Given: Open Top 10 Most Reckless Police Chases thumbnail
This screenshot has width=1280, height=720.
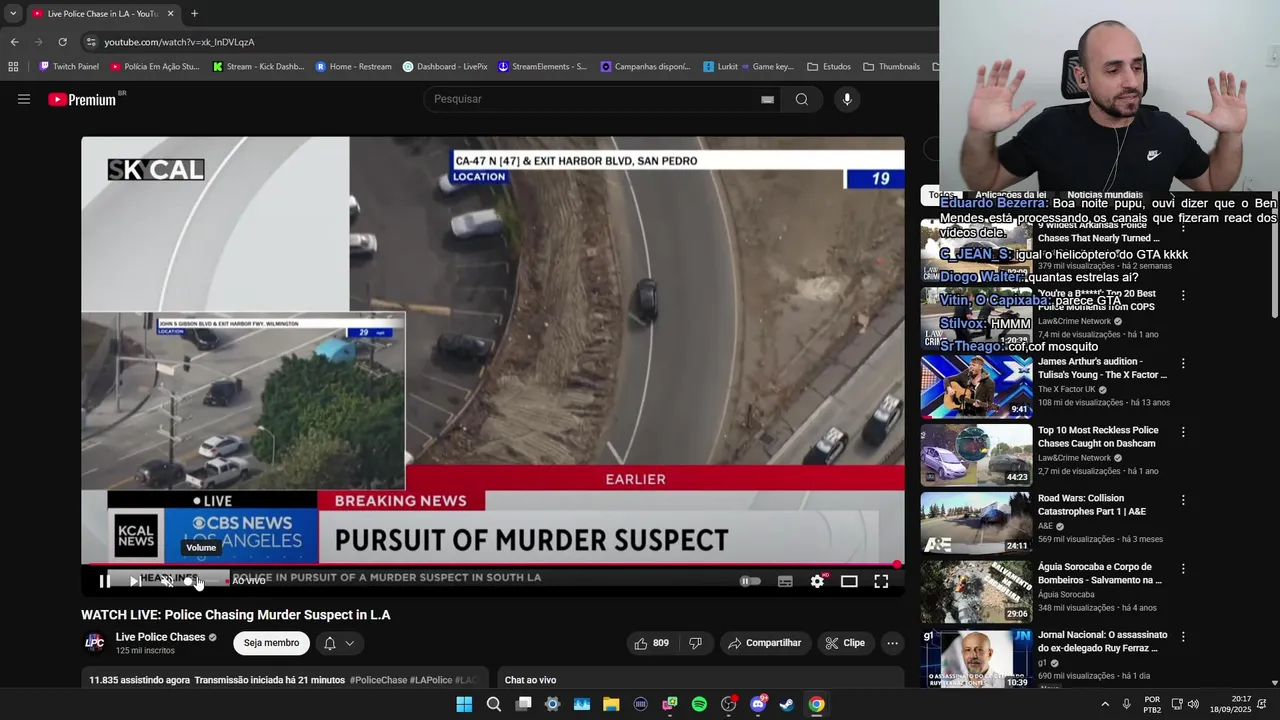Looking at the screenshot, I should [x=976, y=455].
